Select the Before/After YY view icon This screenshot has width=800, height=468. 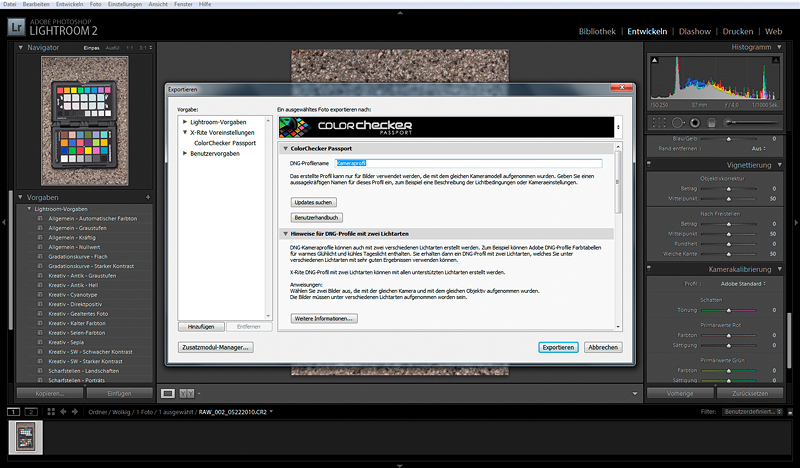point(187,393)
